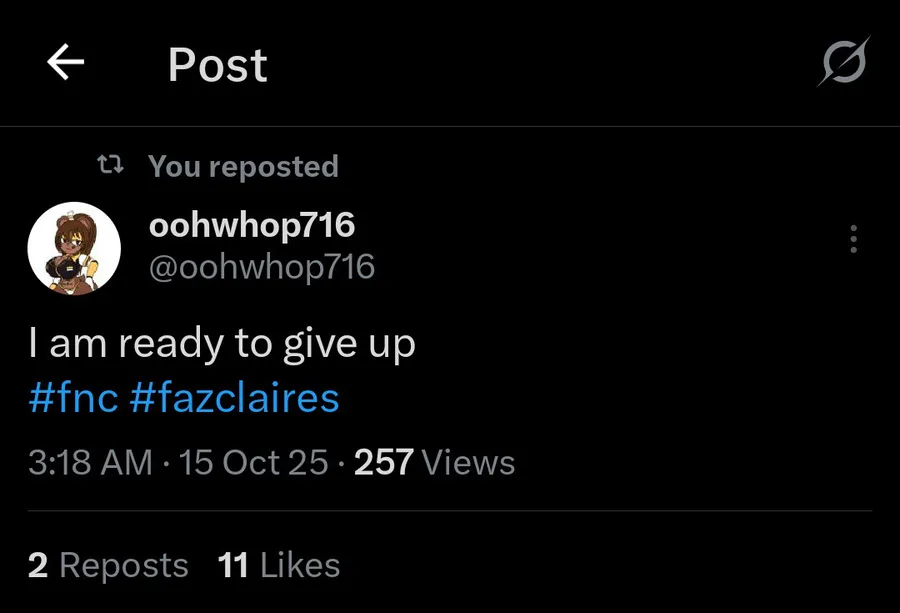Viewport: 900px width, 613px height.
Task: Click the bold oohwhop716 display name
Action: pyautogui.click(x=251, y=225)
